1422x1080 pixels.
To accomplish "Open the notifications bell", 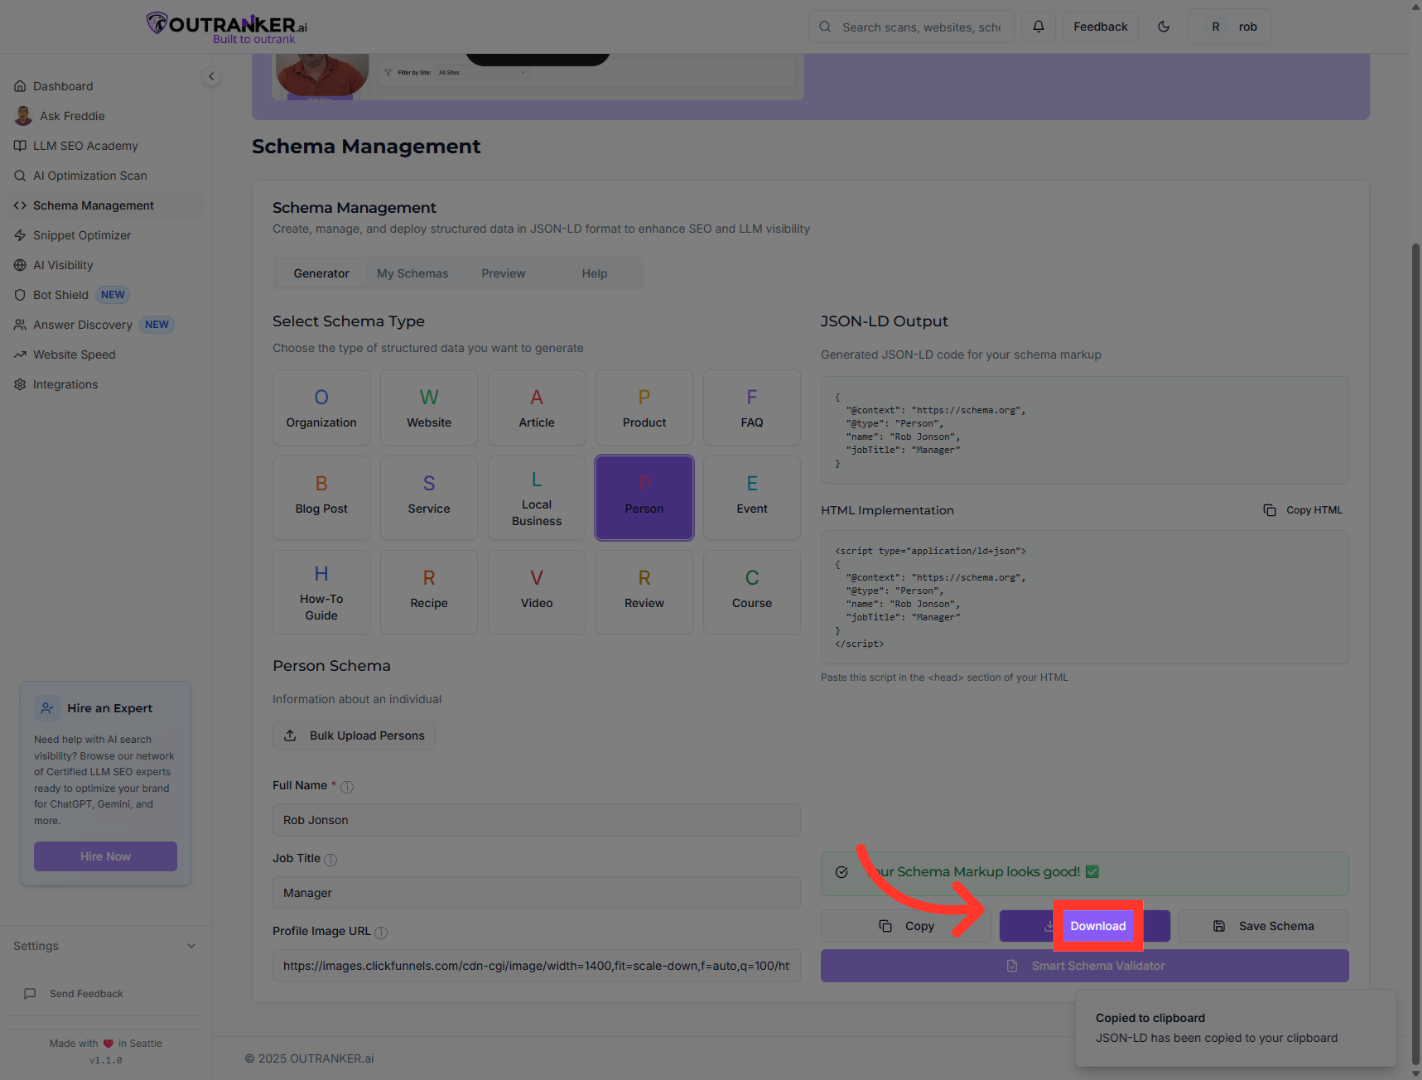I will click(x=1039, y=27).
